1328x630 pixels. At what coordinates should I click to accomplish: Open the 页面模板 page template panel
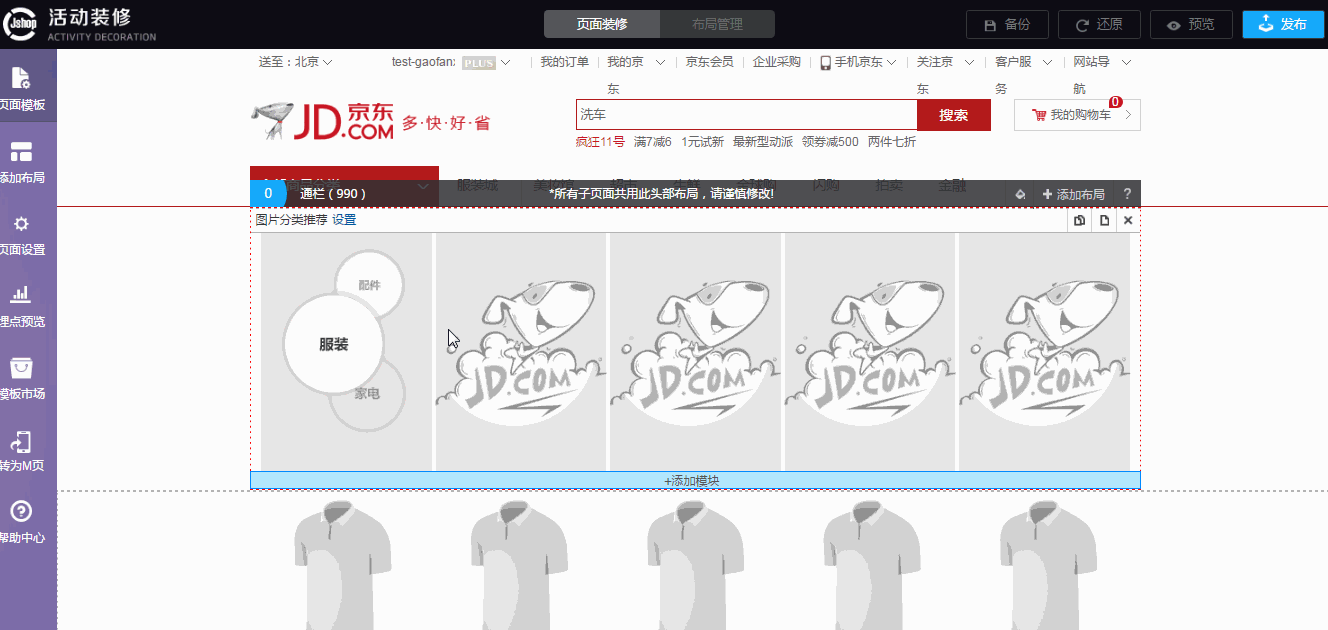(x=23, y=87)
